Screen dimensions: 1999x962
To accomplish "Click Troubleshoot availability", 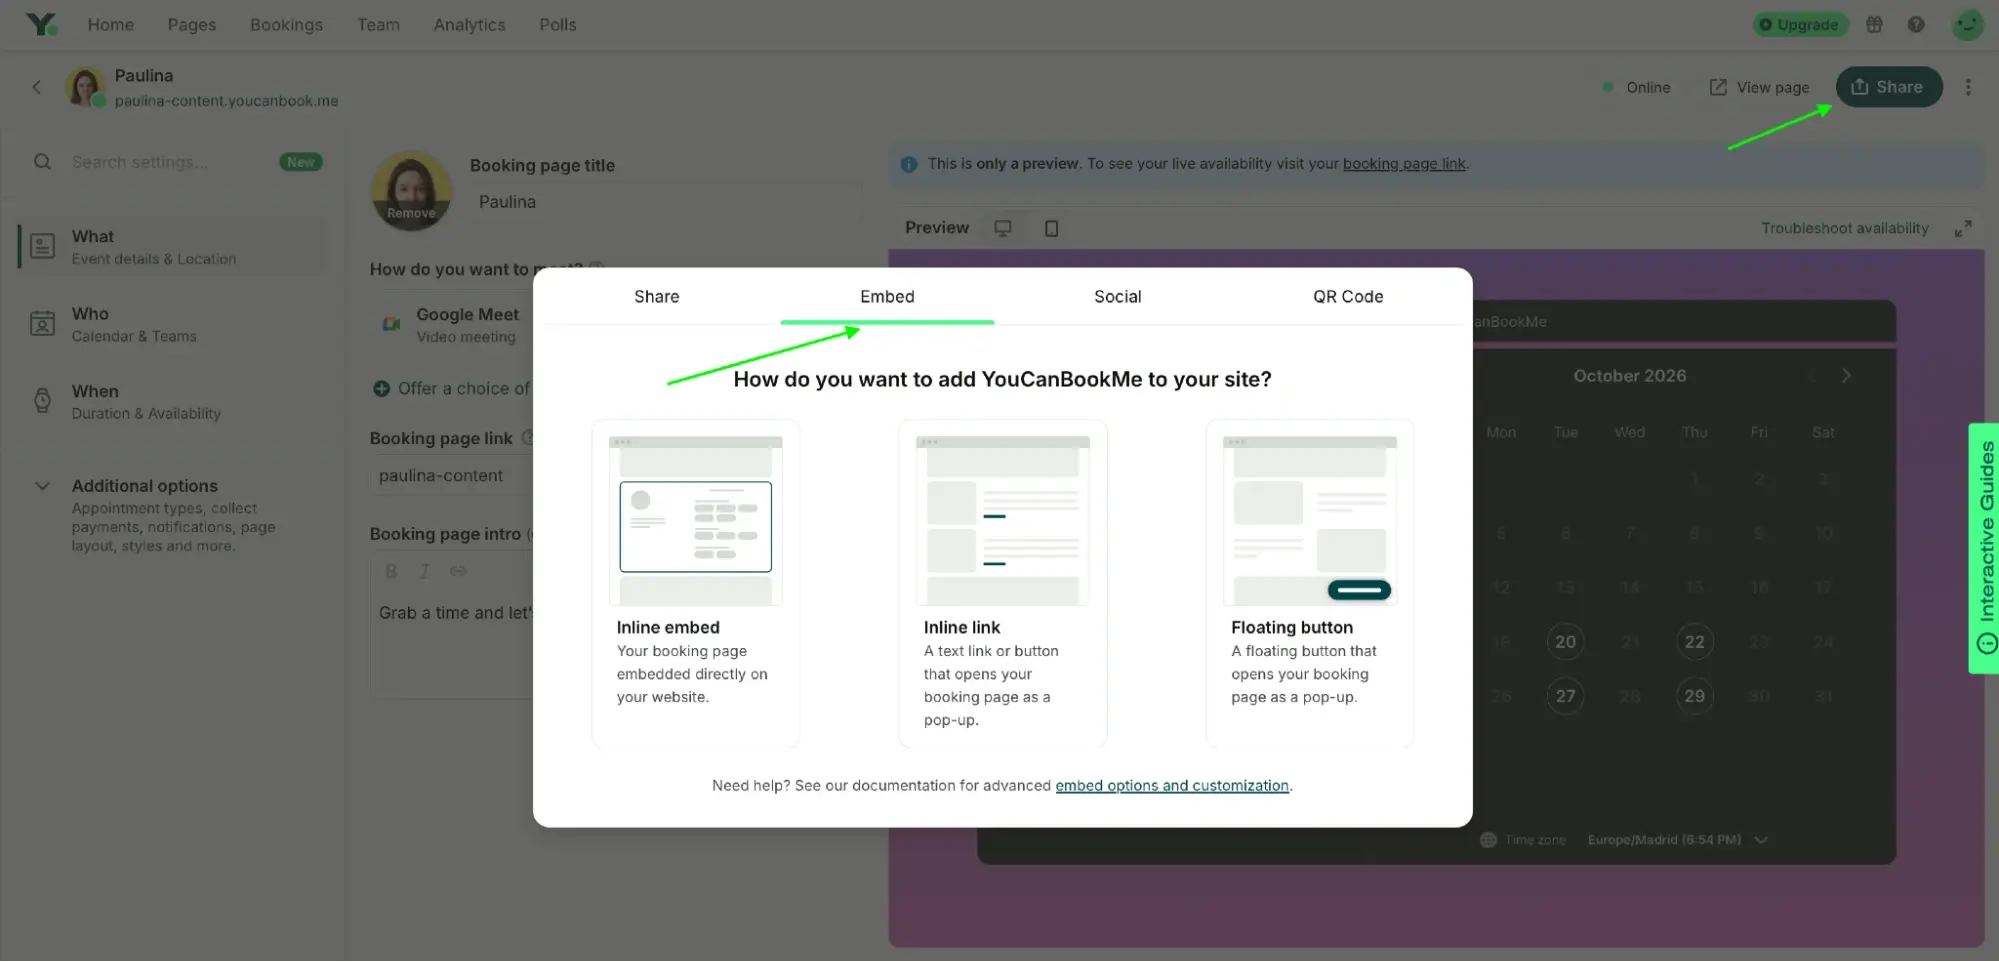I will pyautogui.click(x=1844, y=228).
